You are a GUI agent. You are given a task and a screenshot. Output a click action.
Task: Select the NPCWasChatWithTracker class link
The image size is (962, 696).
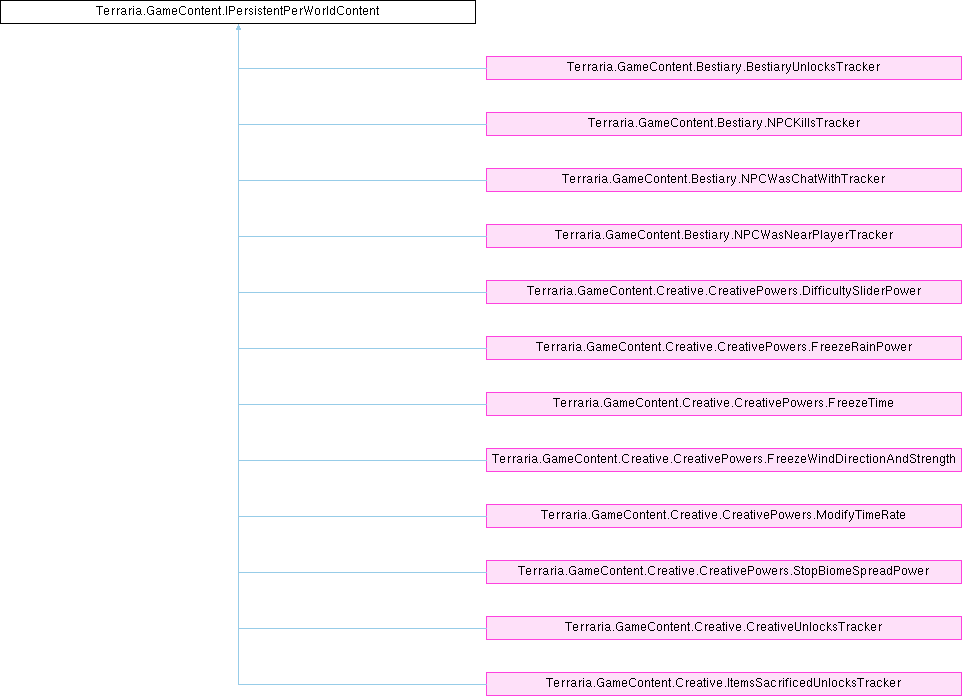pyautogui.click(x=723, y=180)
